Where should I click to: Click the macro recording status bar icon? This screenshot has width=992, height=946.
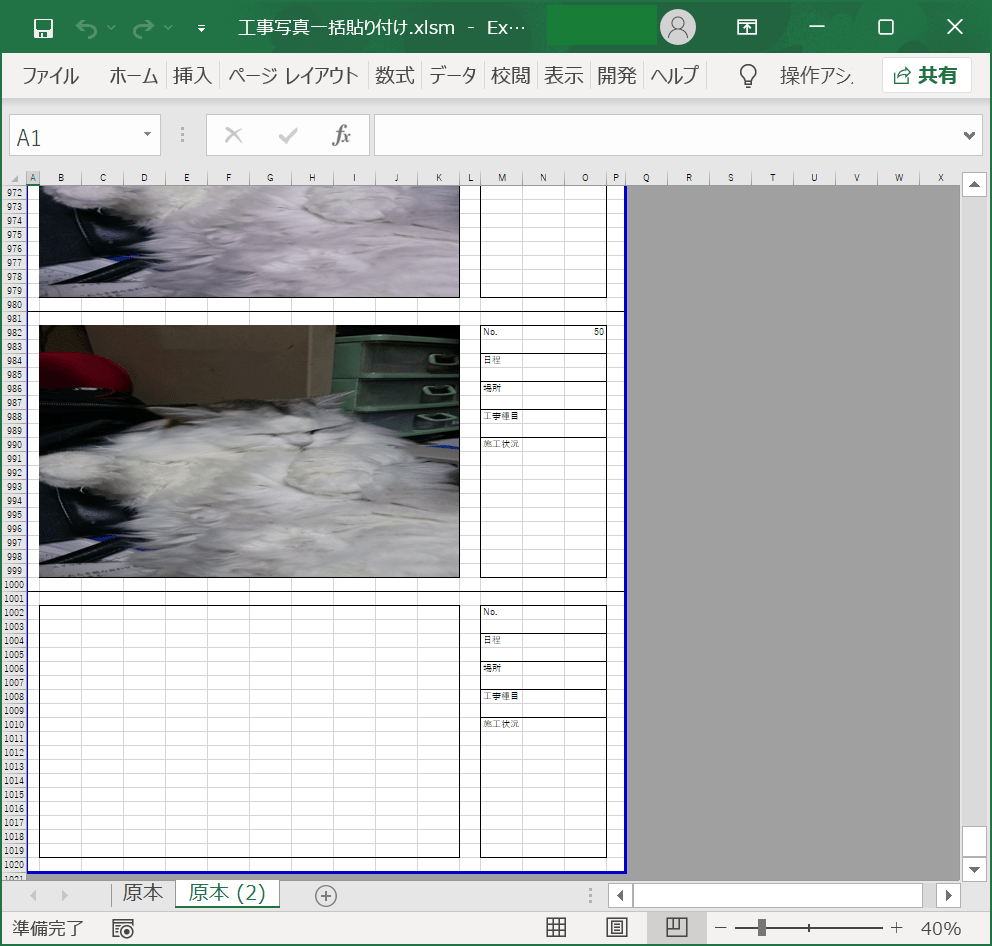coord(123,928)
